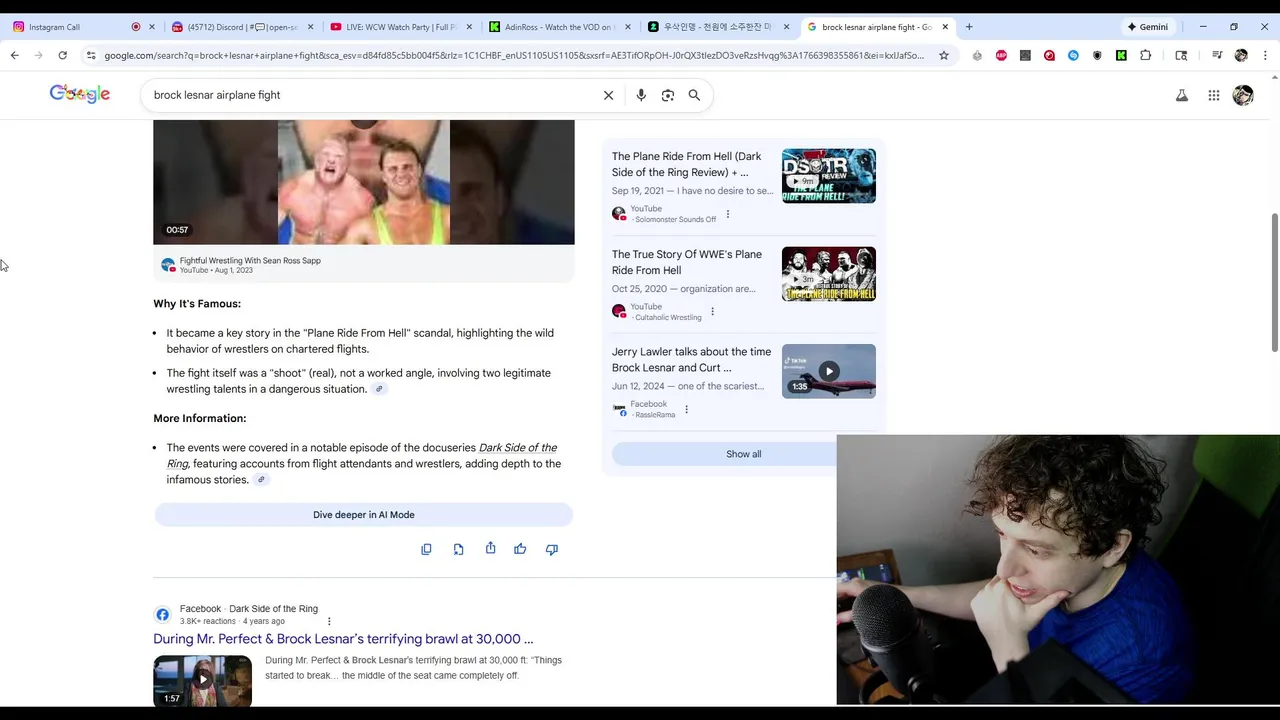Open the Google apps grid
Image resolution: width=1280 pixels, height=720 pixels.
point(1213,95)
